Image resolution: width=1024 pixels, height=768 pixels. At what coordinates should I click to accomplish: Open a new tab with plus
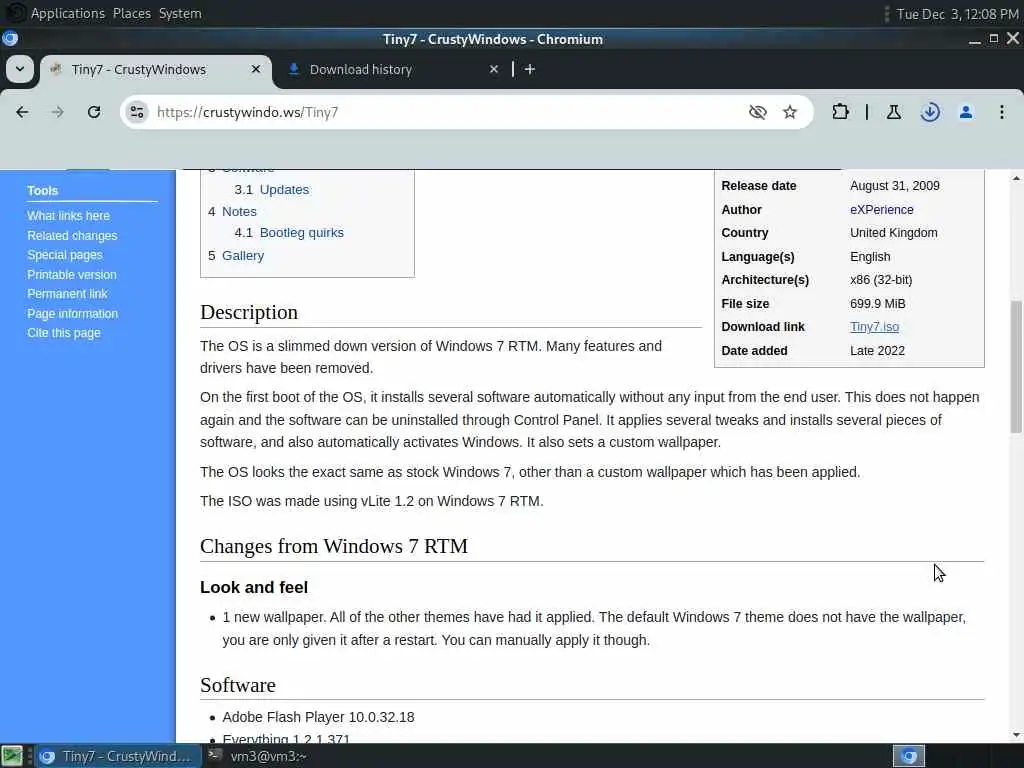[x=530, y=69]
